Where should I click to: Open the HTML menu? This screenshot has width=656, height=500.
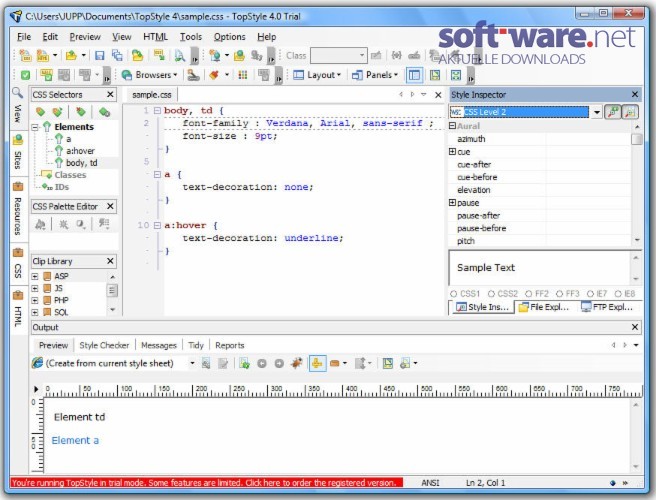[x=155, y=37]
